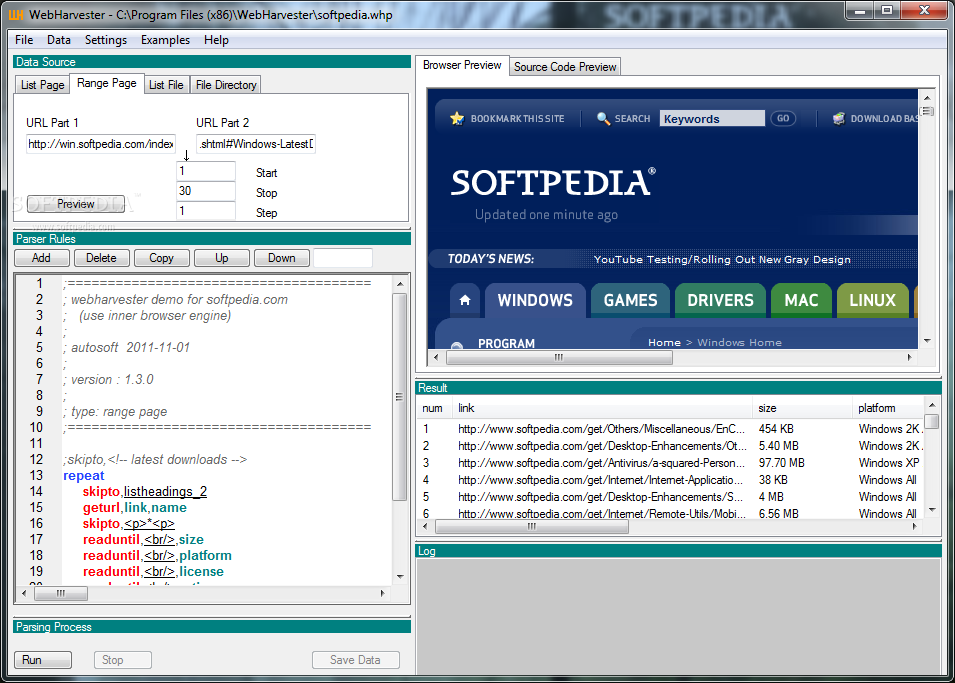This screenshot has height=683, width=955.
Task: Move parser rule Down
Action: tap(281, 258)
